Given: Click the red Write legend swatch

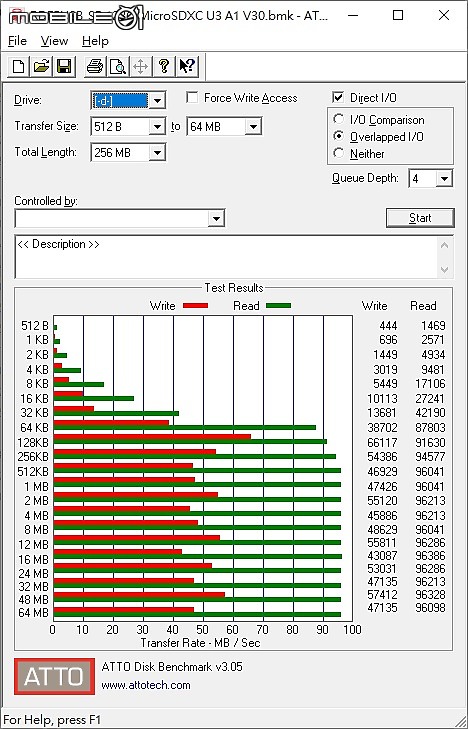Looking at the screenshot, I should pos(196,306).
